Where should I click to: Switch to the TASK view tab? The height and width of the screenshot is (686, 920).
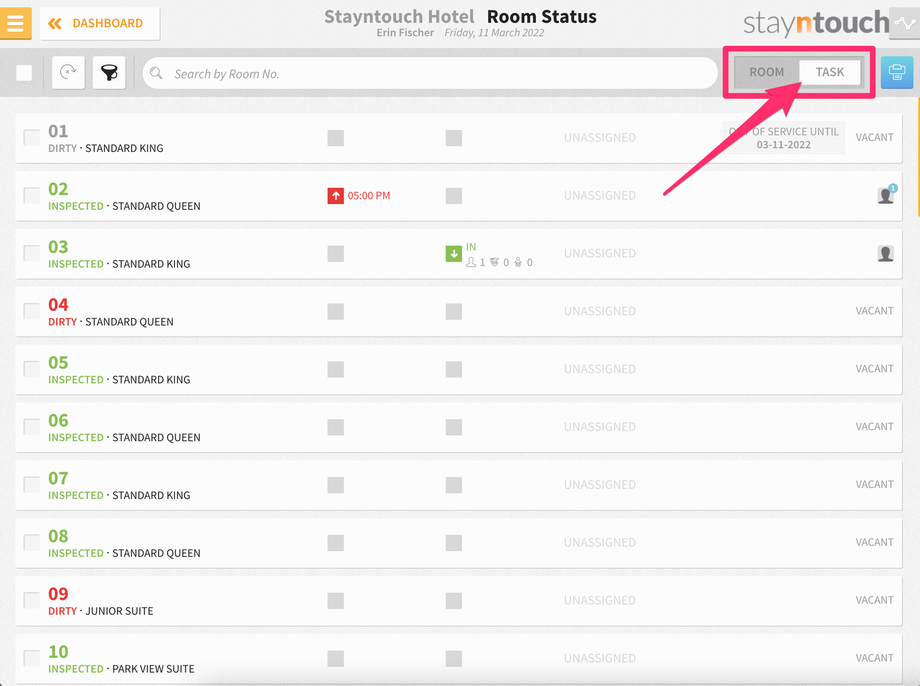(x=830, y=72)
